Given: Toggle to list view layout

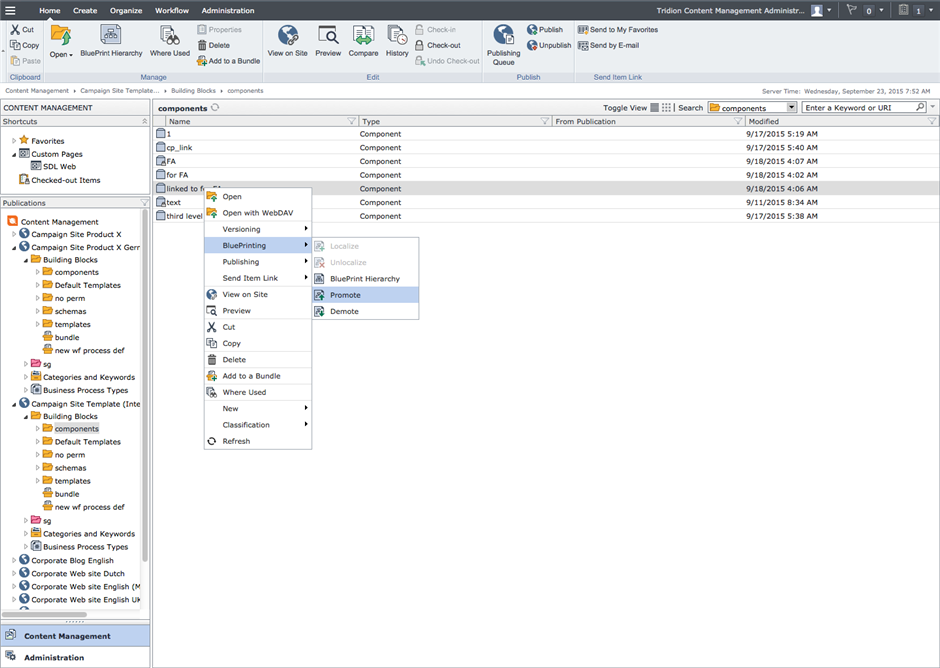Looking at the screenshot, I should click(655, 108).
